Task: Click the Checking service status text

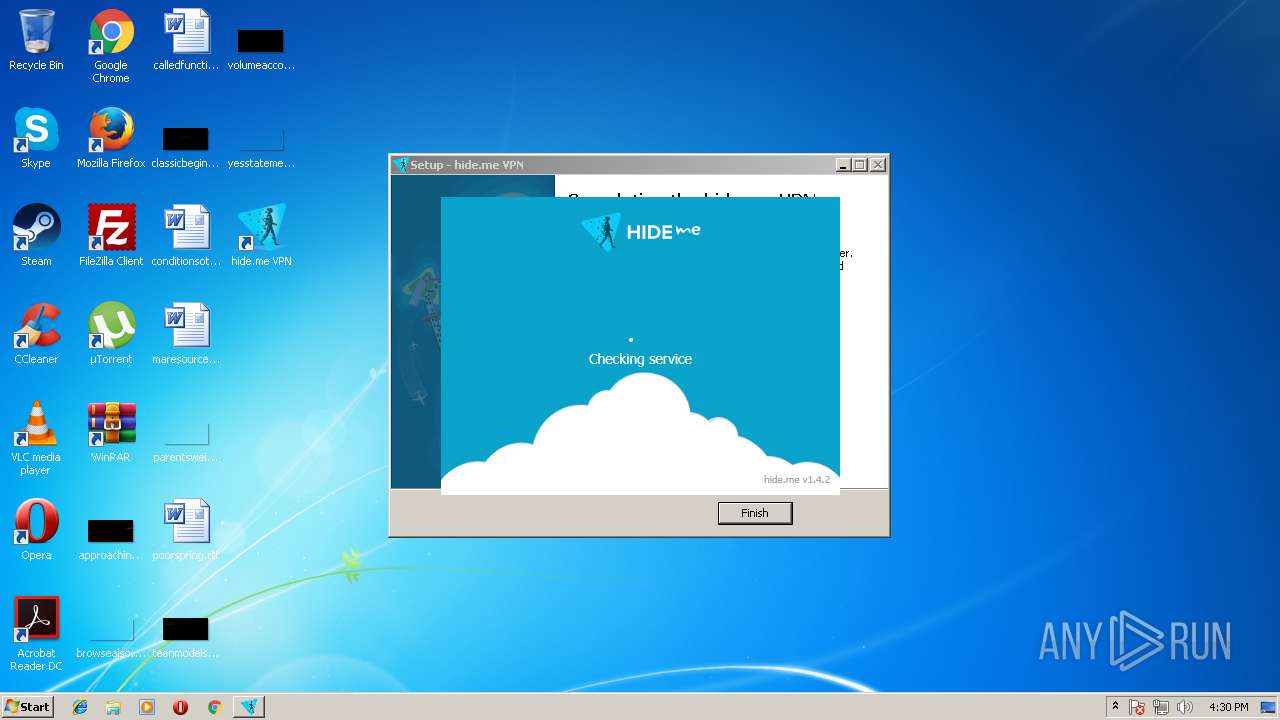Action: (640, 359)
